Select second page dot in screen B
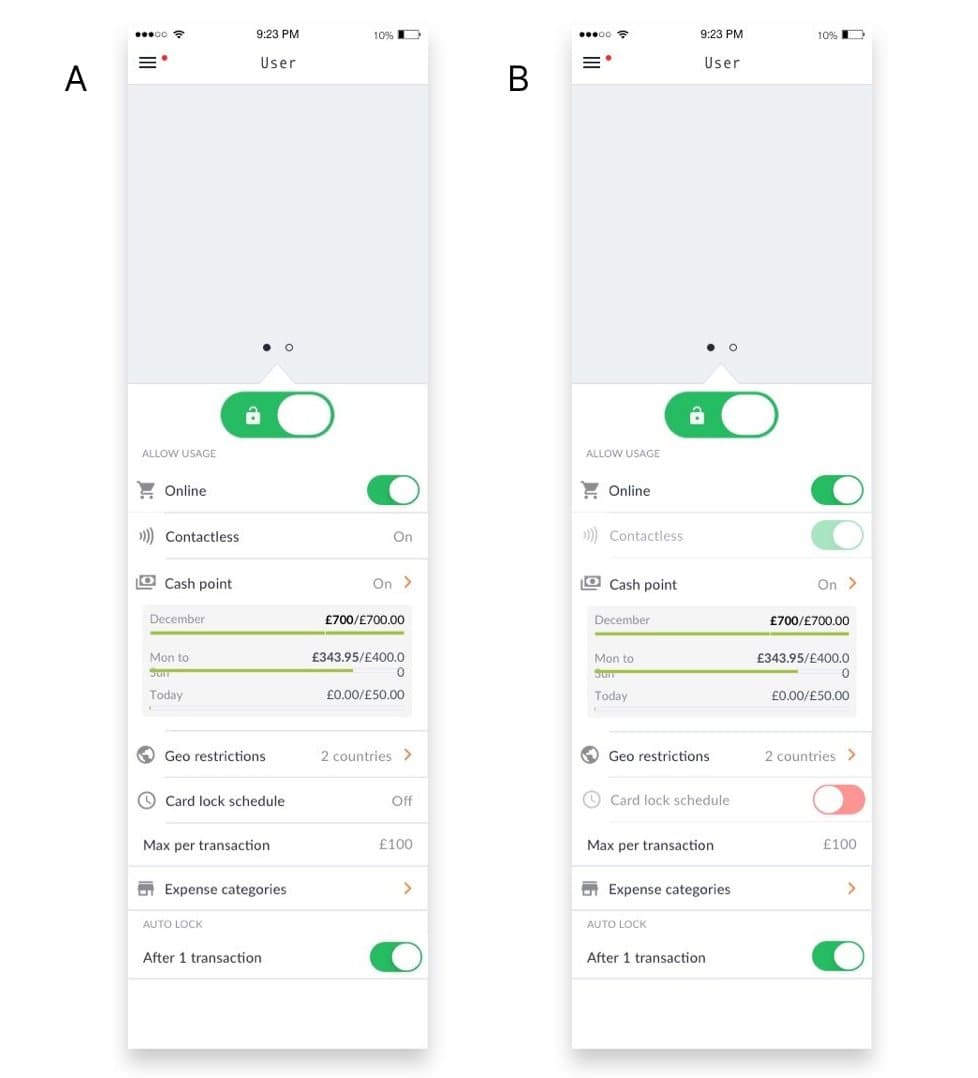The height and width of the screenshot is (1078, 978). tap(733, 348)
